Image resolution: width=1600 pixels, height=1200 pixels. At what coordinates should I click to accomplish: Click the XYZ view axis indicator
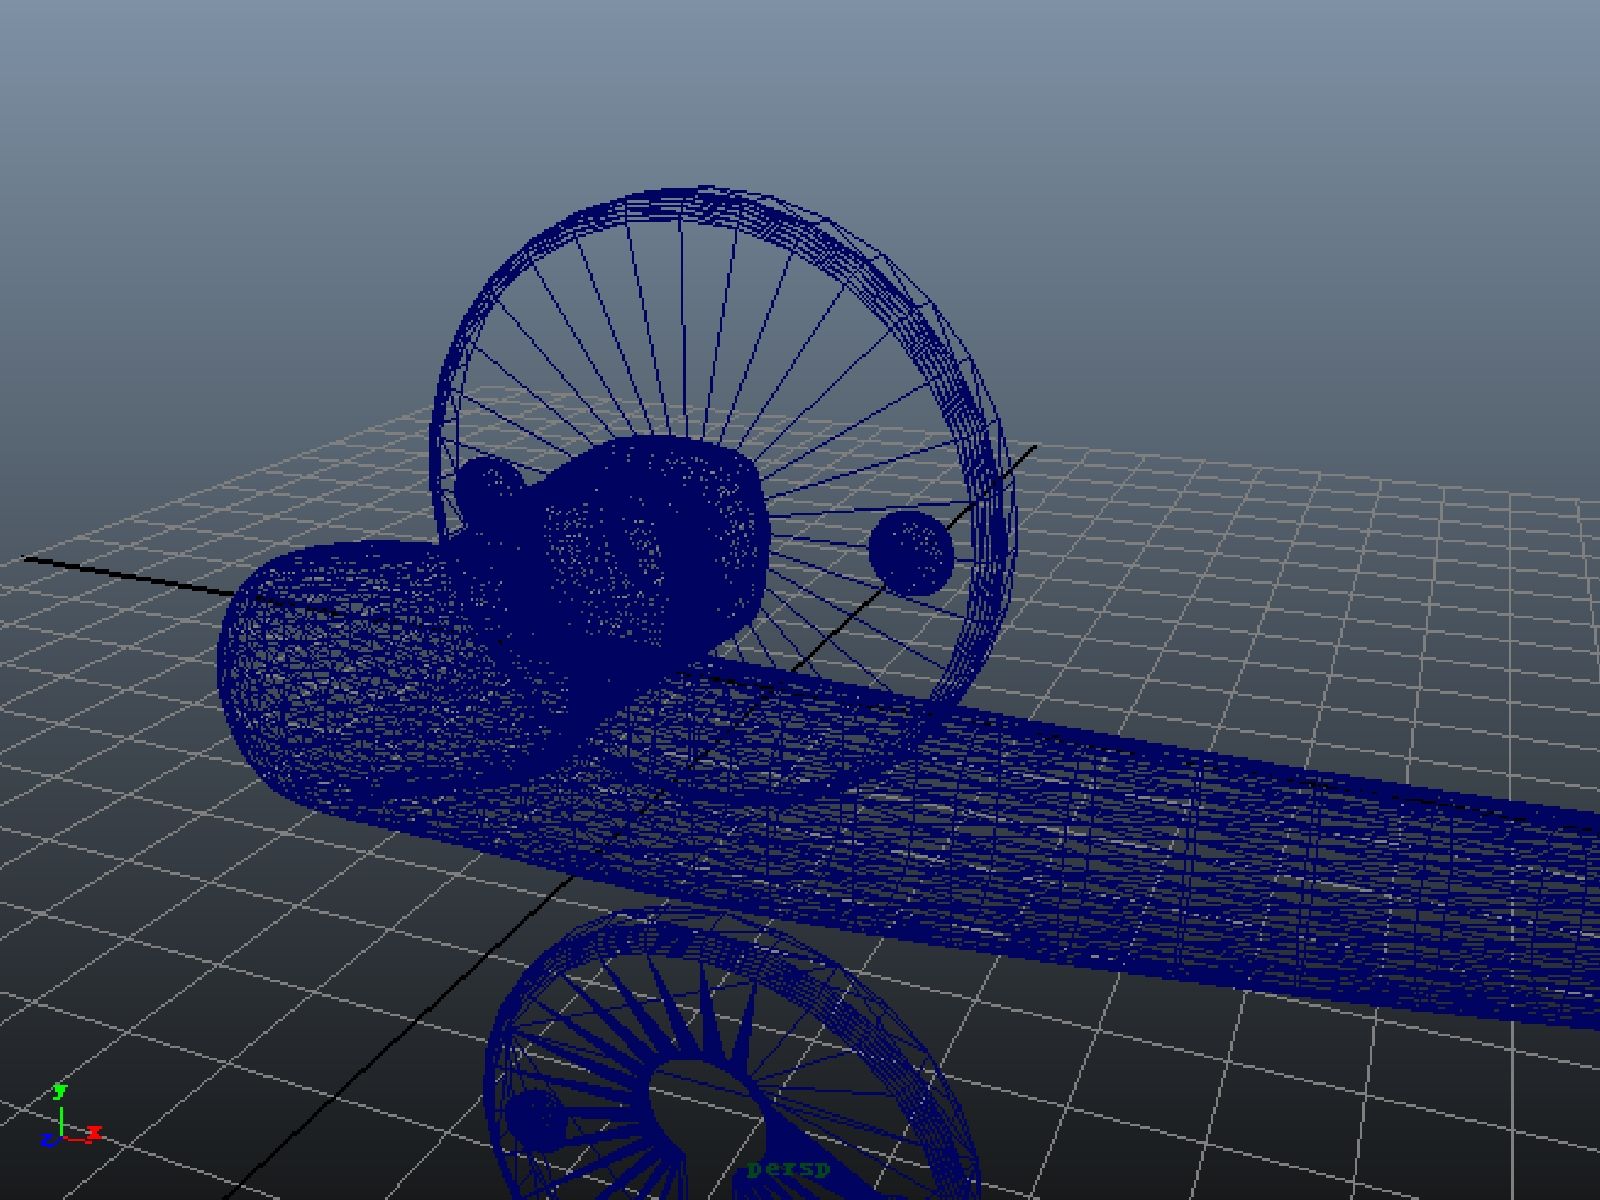click(x=70, y=1115)
